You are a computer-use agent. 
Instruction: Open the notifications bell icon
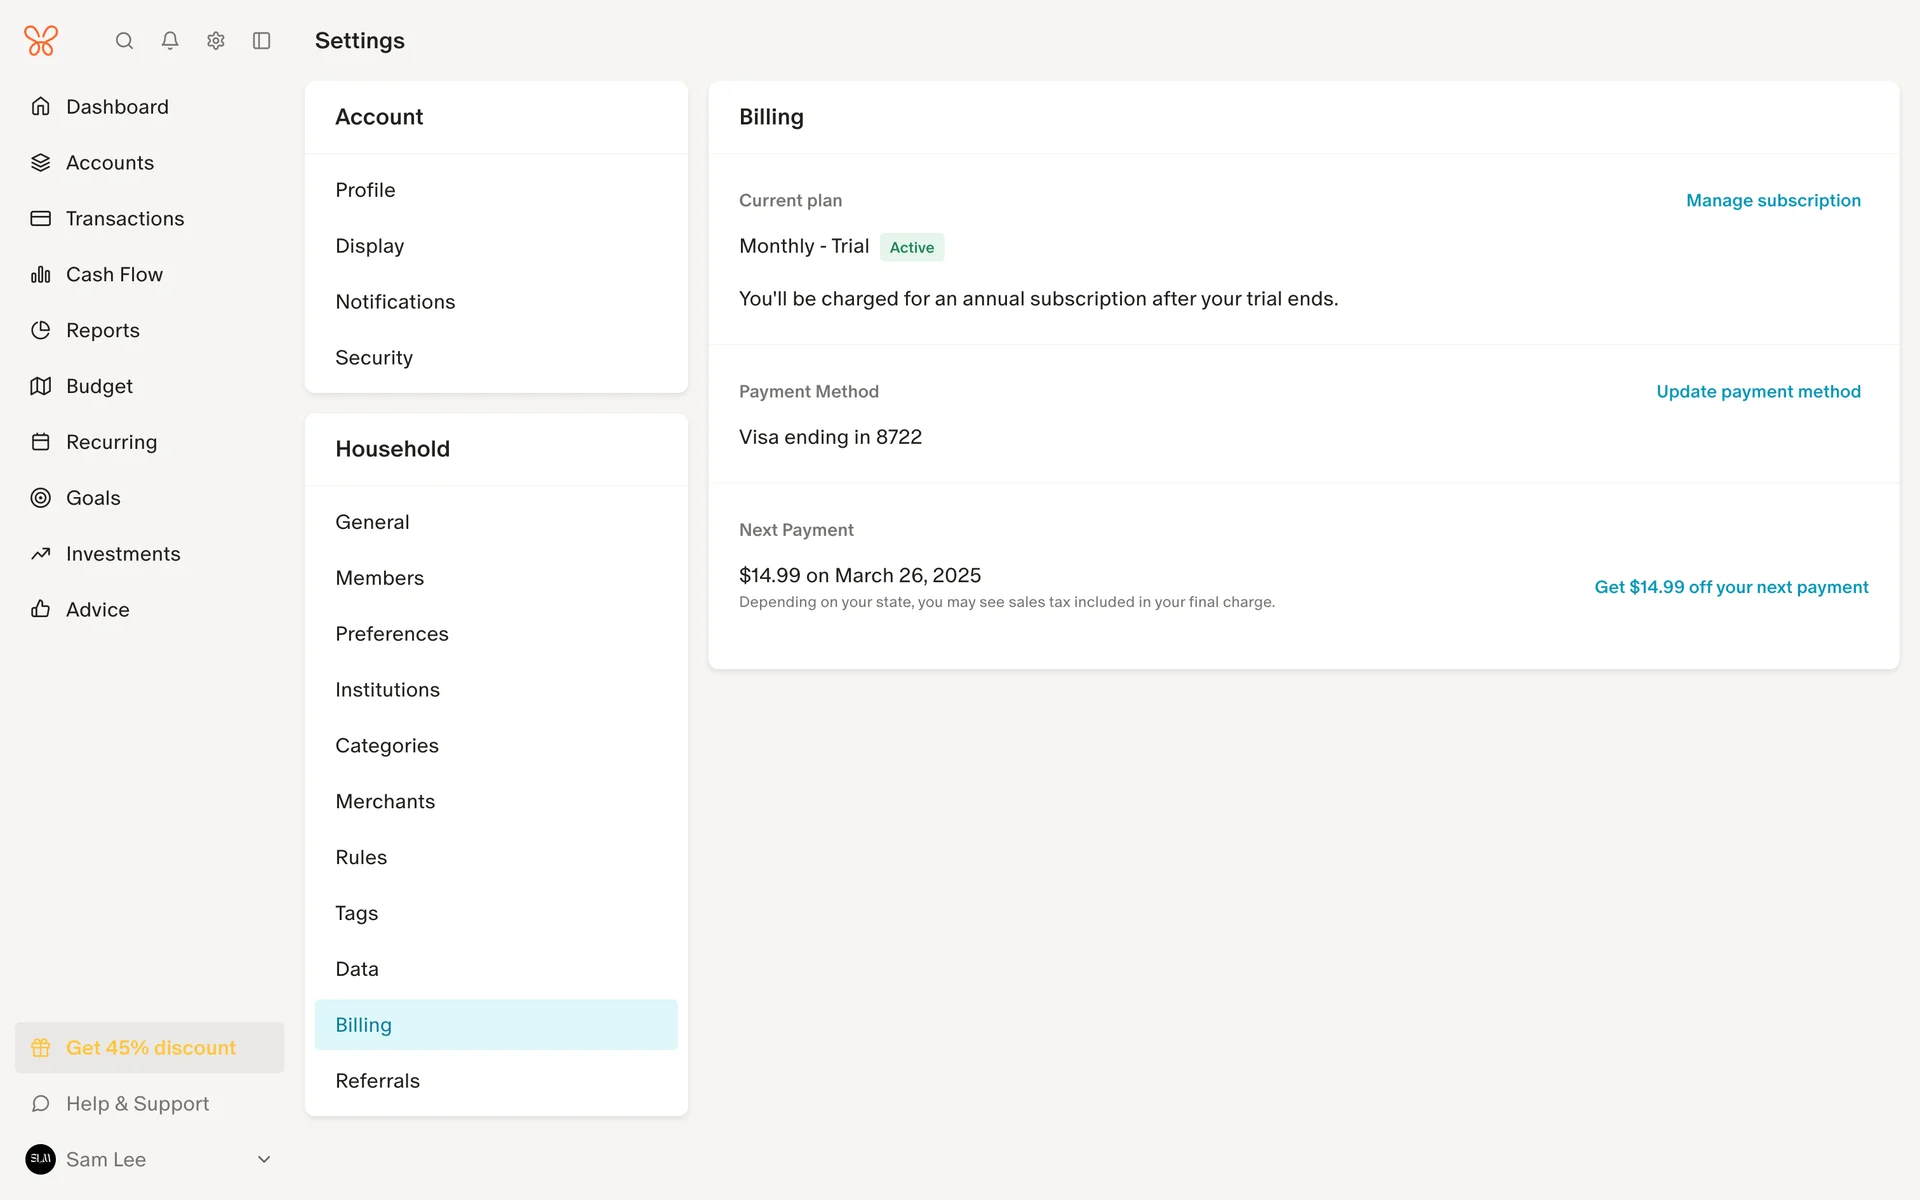pos(170,41)
